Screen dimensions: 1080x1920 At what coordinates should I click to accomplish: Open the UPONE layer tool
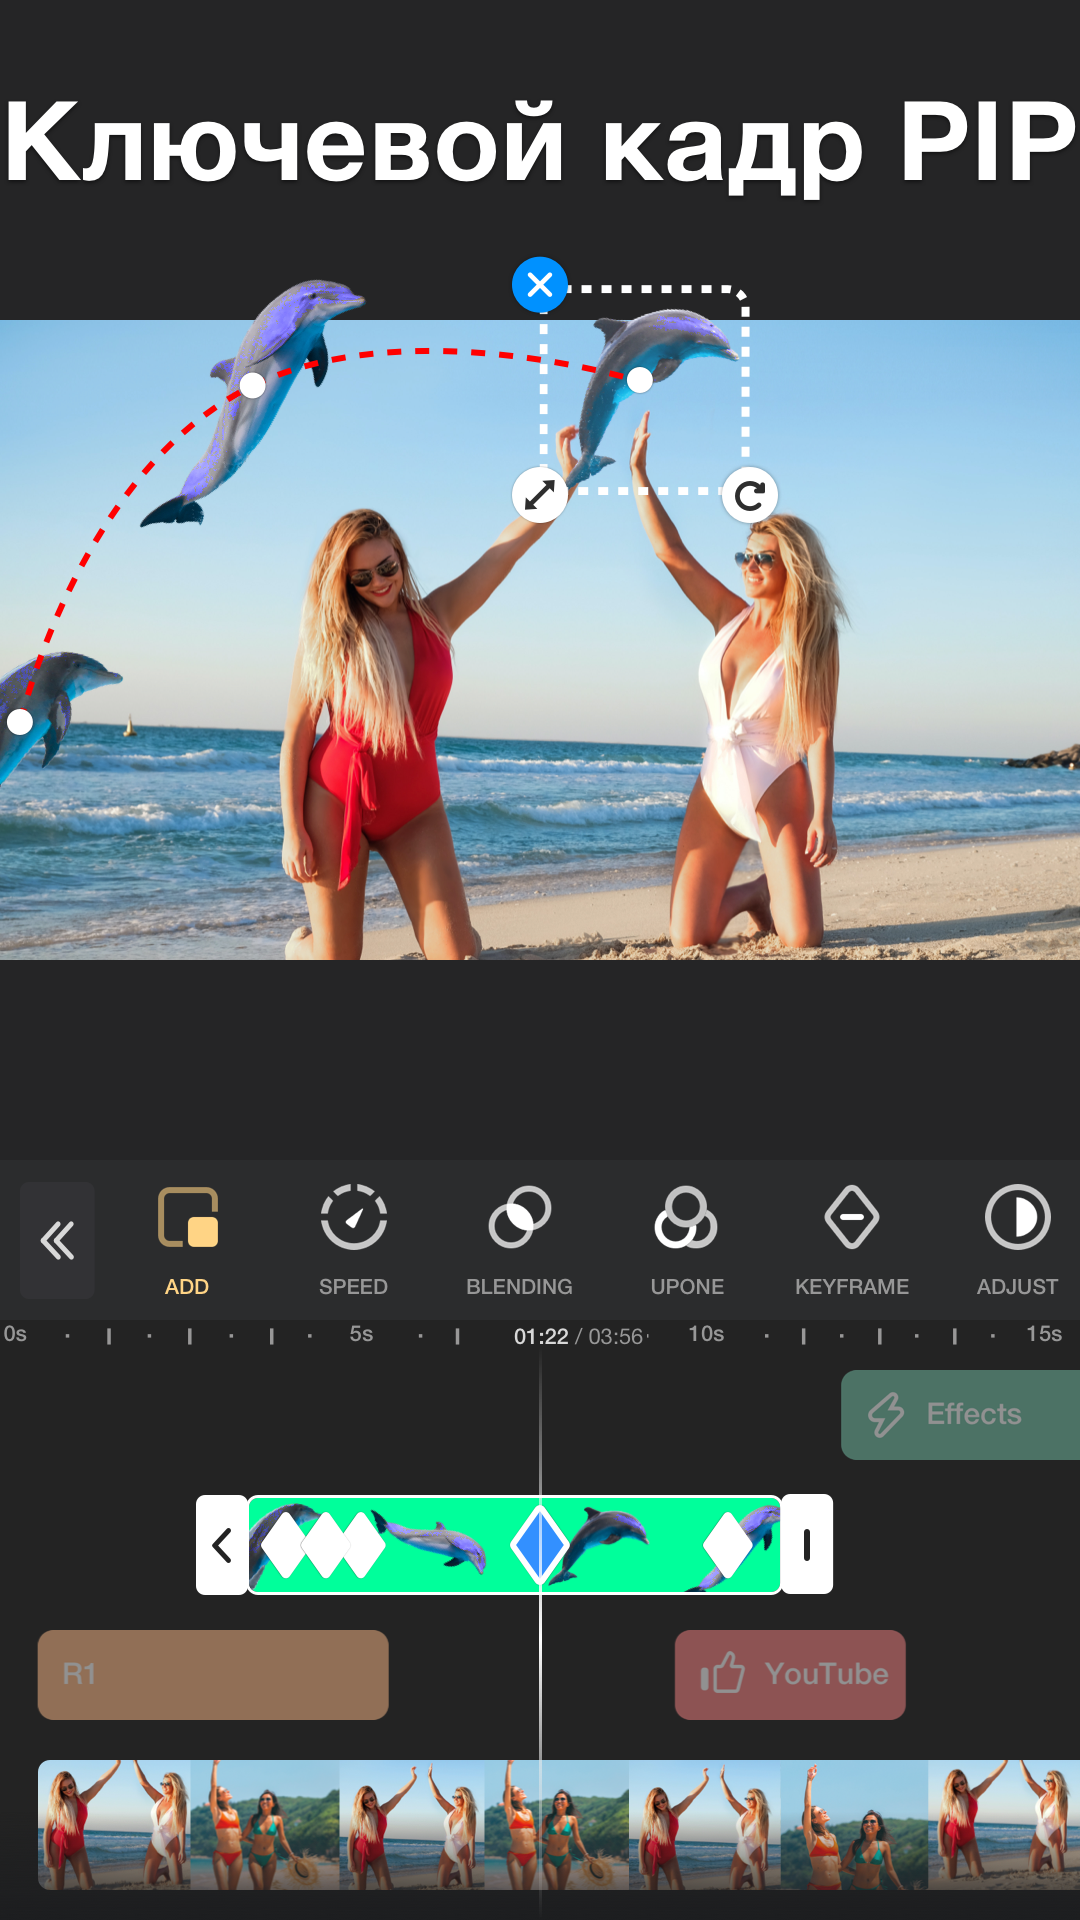687,1242
